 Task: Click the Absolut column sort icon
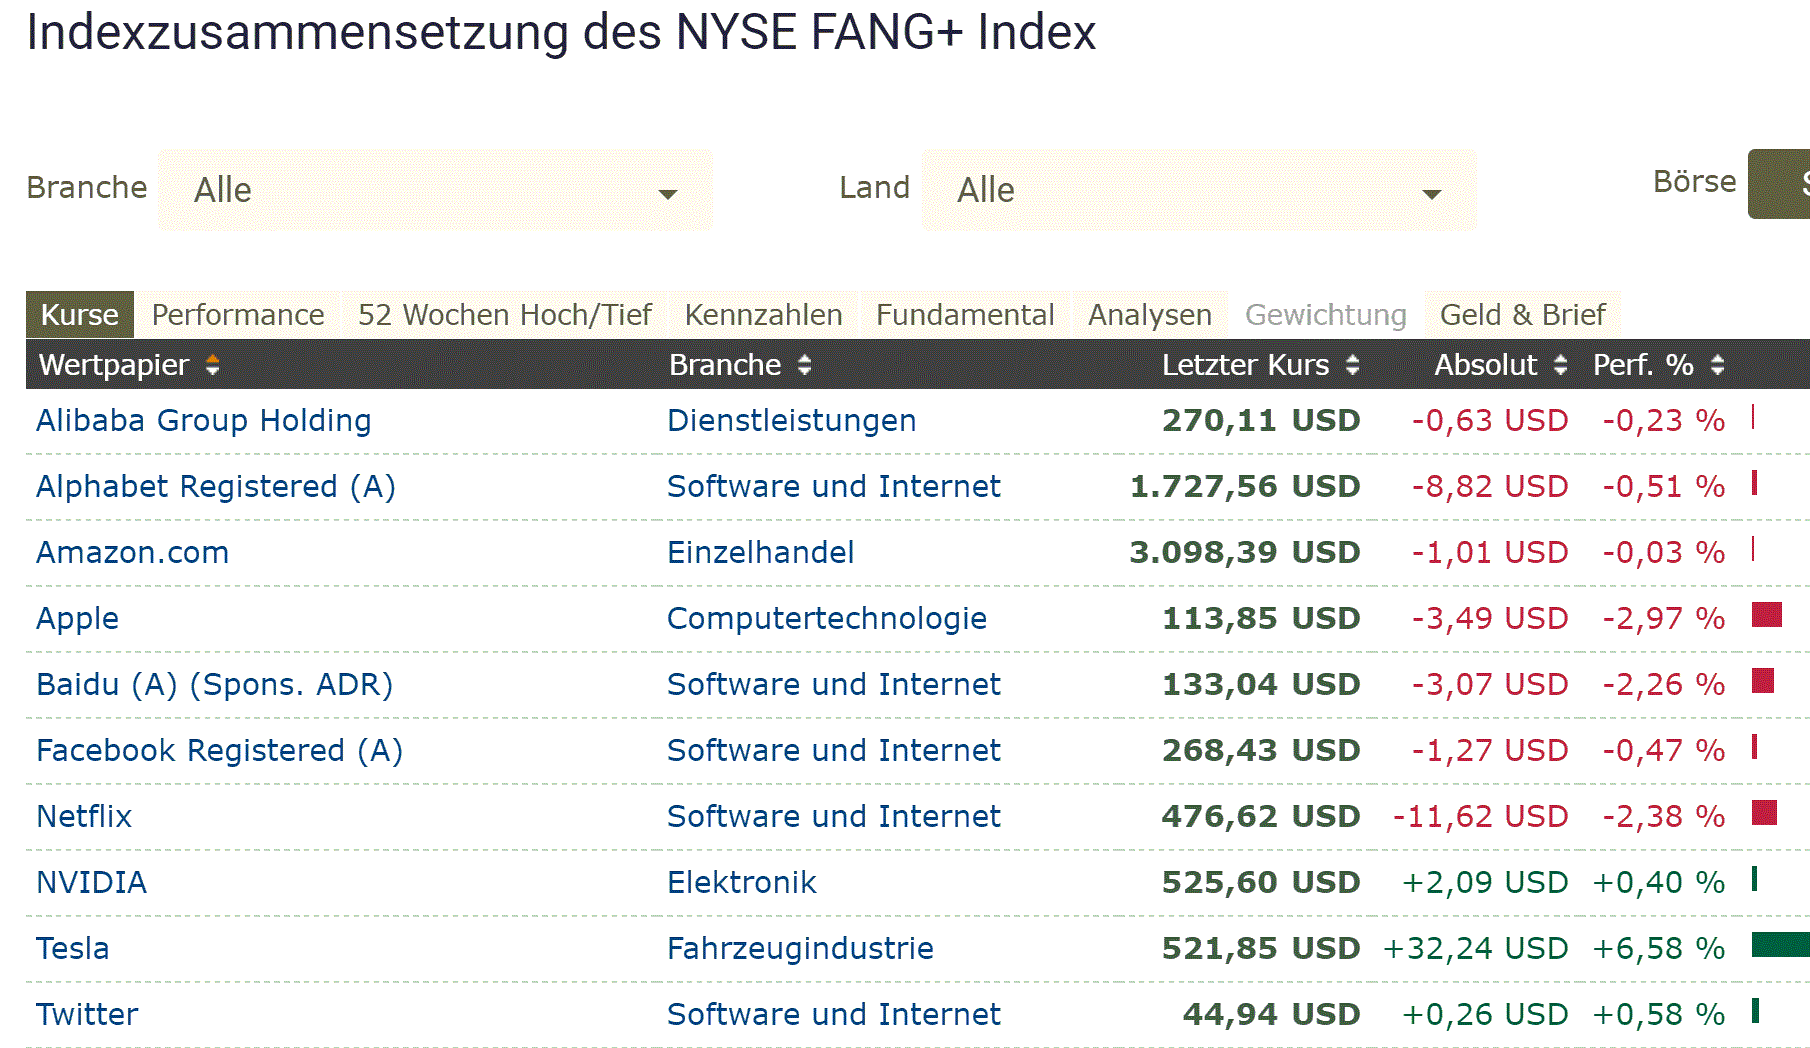coord(1560,365)
